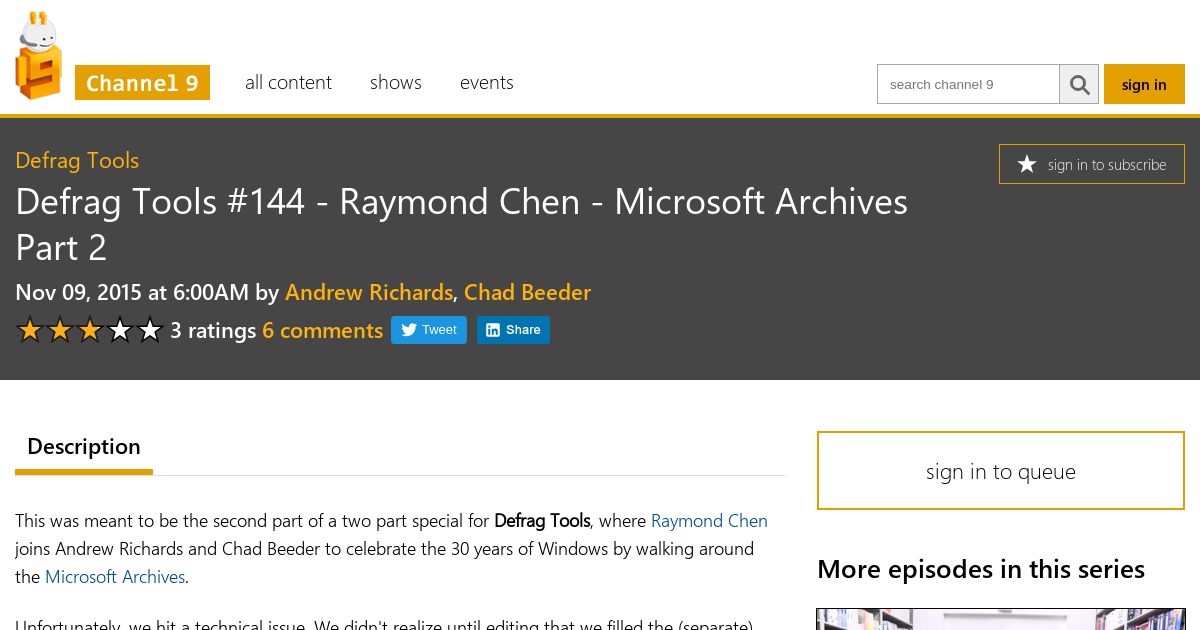Click the subscribe star icon
This screenshot has height=630, width=1200.
[x=1027, y=164]
